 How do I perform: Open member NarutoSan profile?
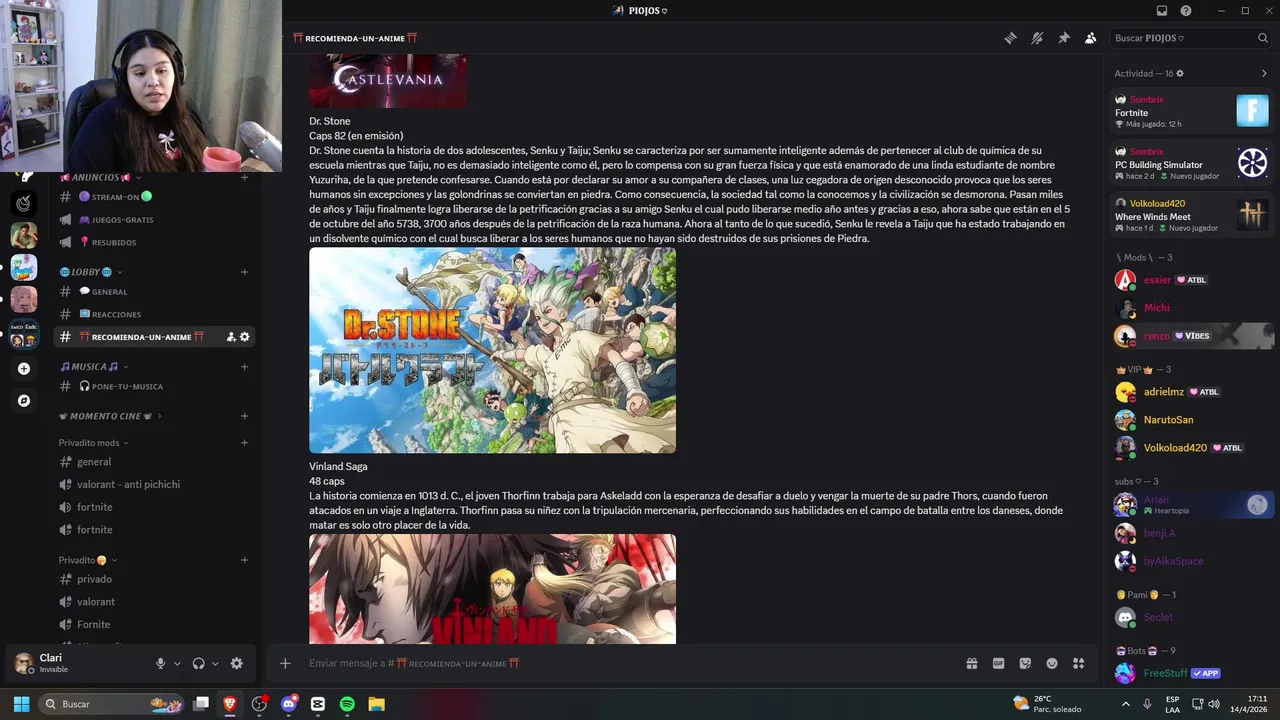click(x=1192, y=420)
